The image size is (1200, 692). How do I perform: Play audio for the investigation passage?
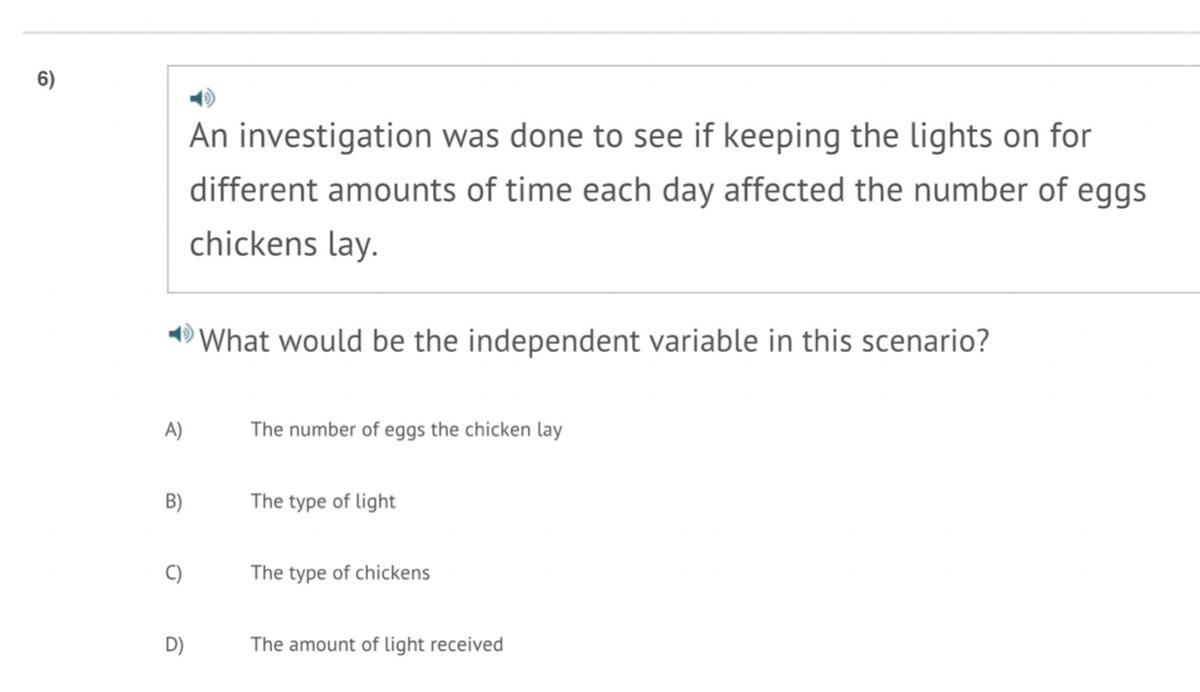click(x=203, y=98)
